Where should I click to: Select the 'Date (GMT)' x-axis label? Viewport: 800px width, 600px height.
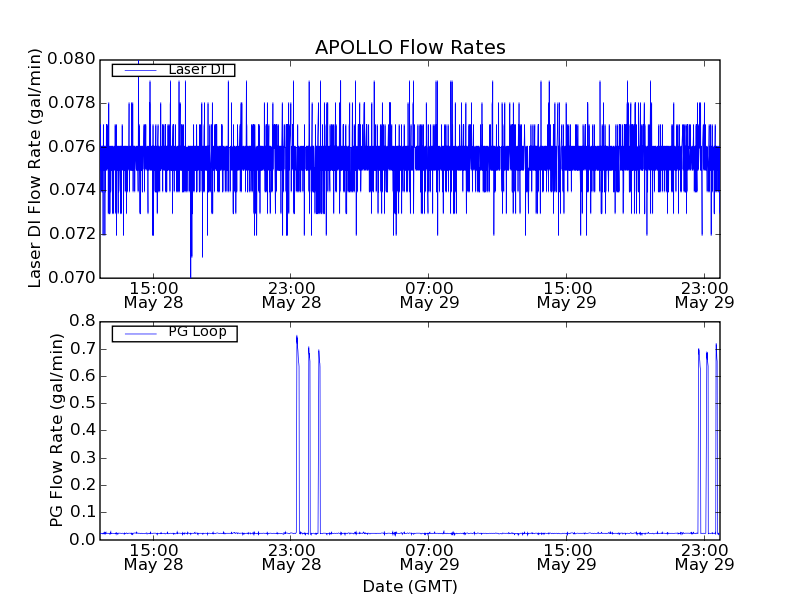tap(410, 586)
